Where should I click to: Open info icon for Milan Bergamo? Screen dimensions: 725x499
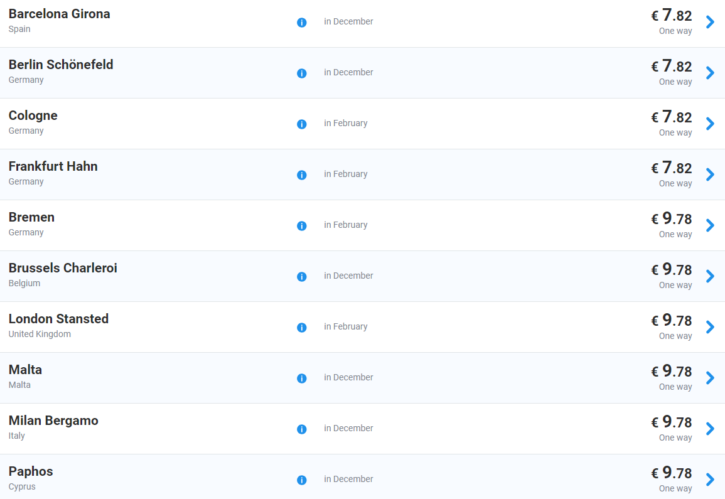301,429
